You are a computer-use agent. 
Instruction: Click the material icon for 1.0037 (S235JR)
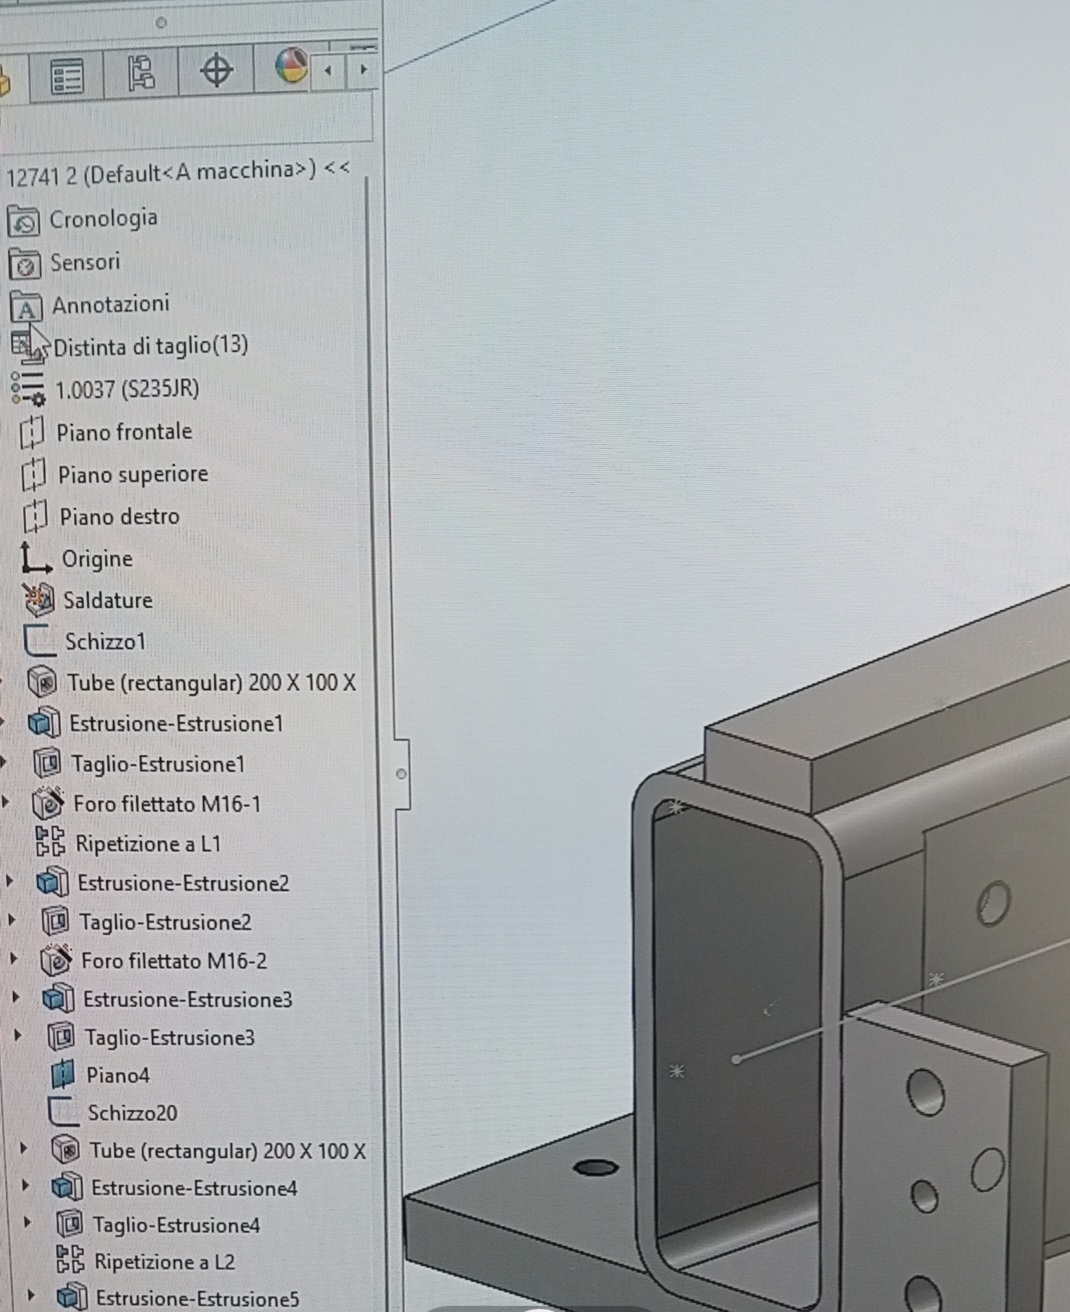pos(29,389)
